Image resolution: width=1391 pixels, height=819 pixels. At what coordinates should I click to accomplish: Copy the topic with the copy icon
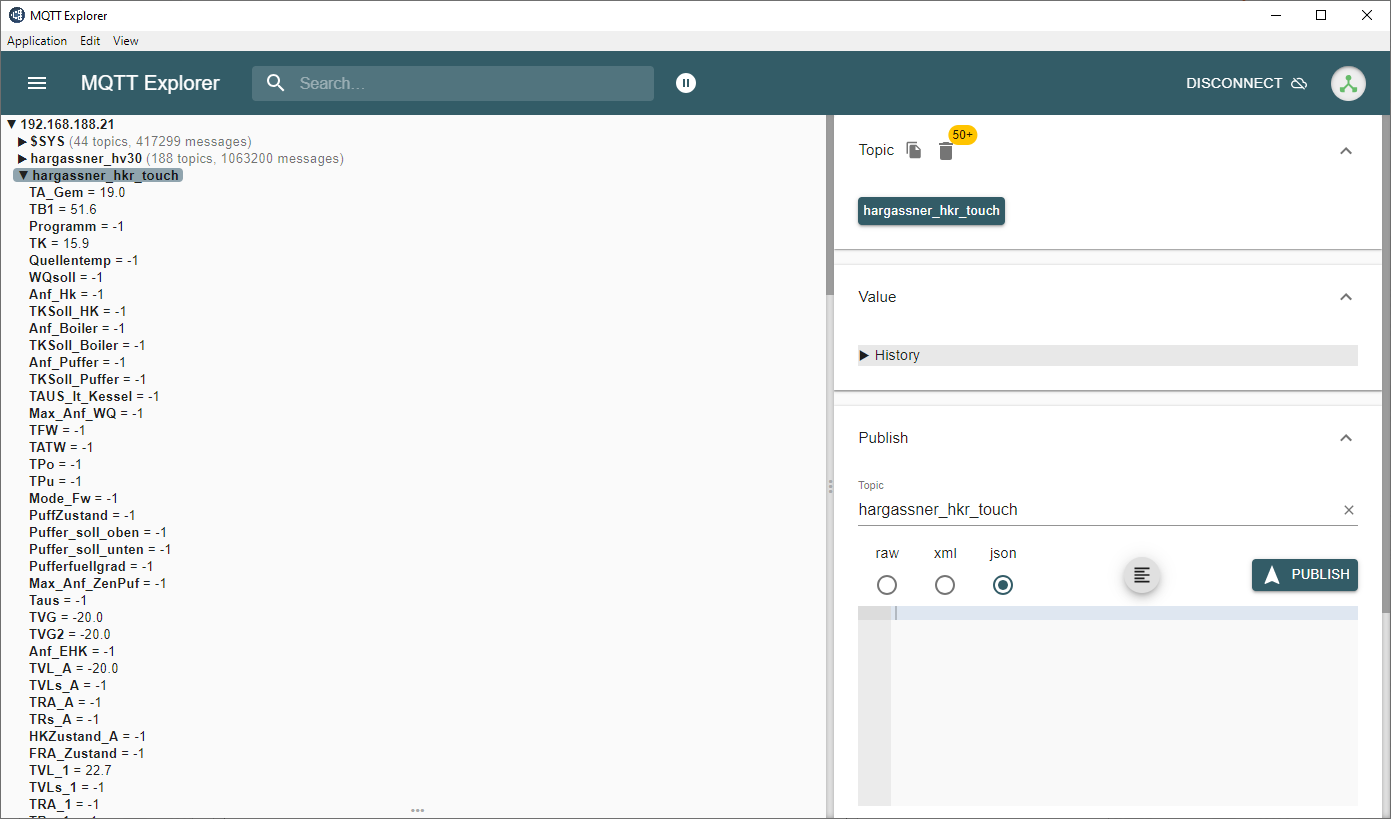tap(914, 150)
